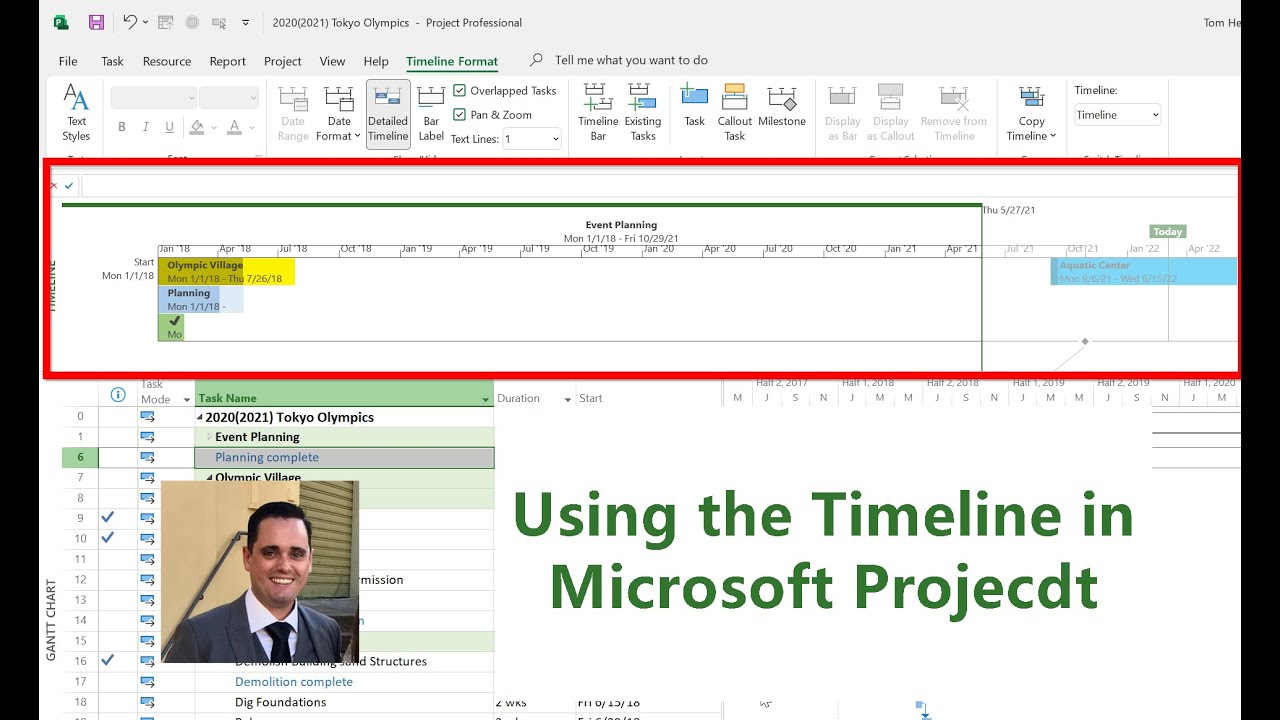Click the Undo arrow icon

(x=130, y=22)
